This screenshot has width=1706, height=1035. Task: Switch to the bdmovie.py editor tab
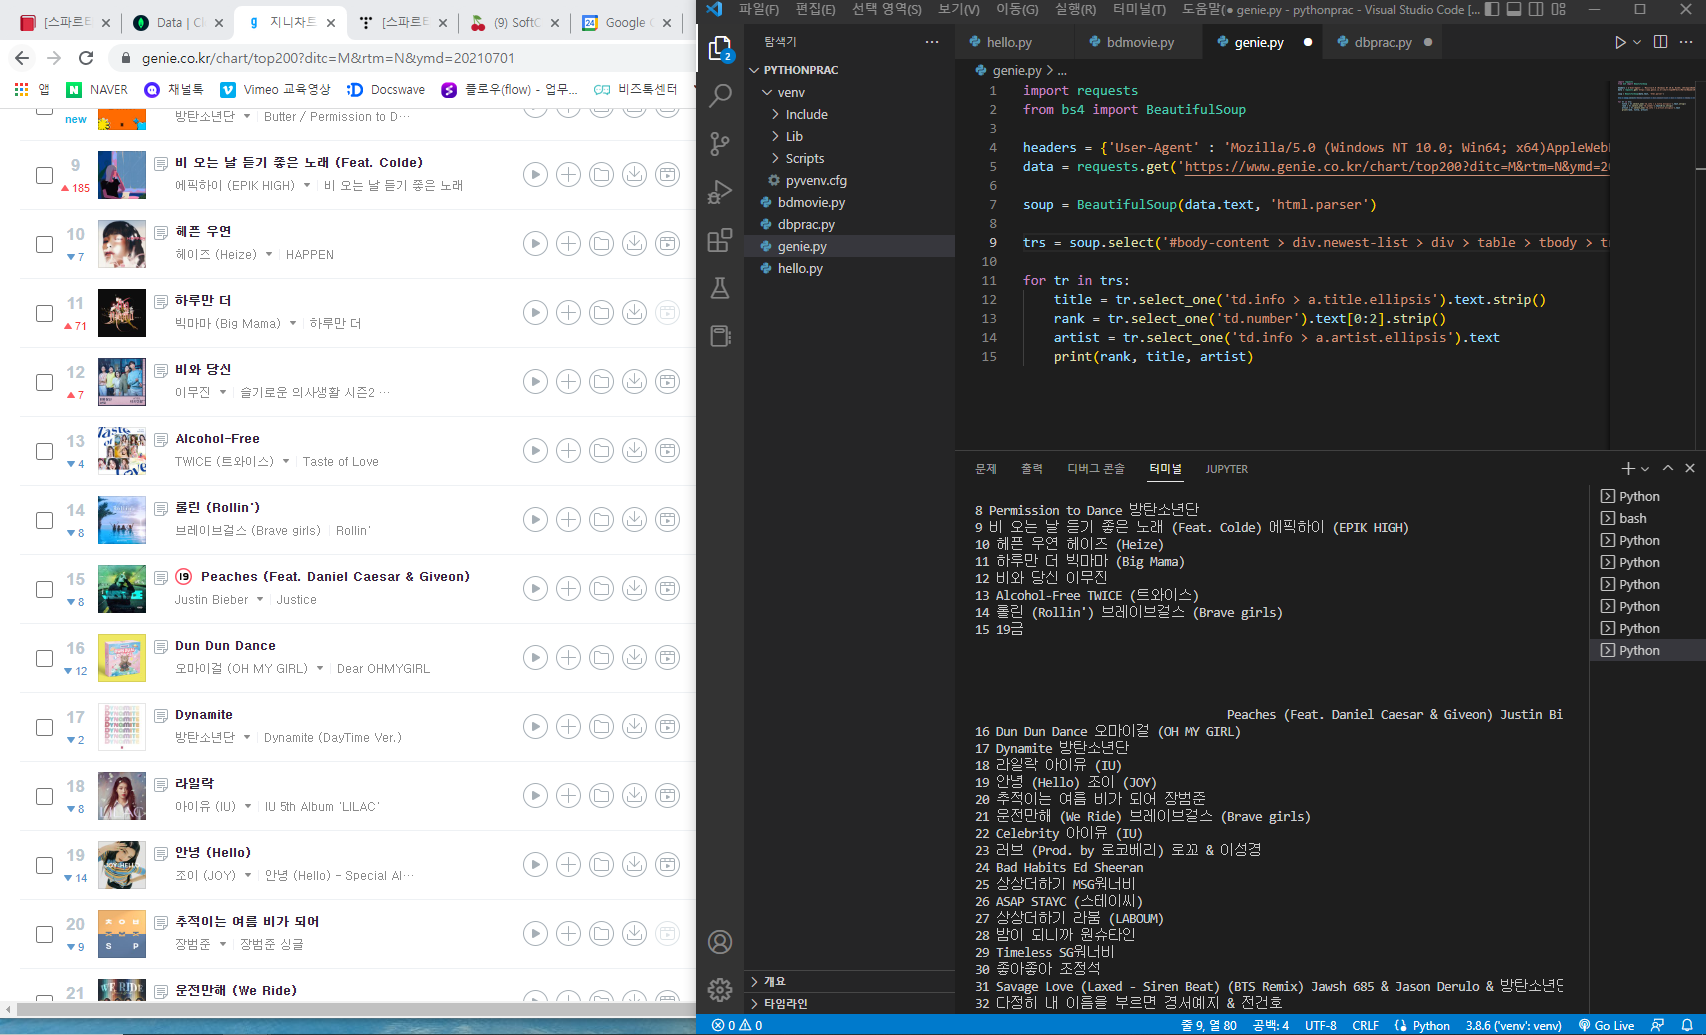click(x=1140, y=42)
